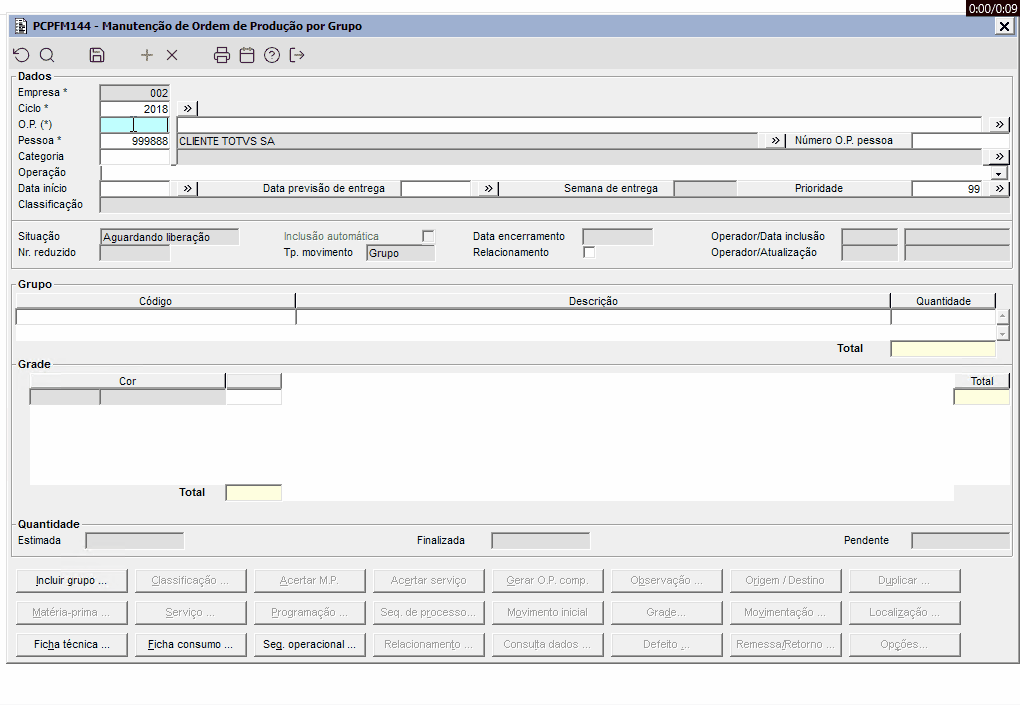The image size is (1020, 705).
Task: Click the Categoria code input
Action: coord(135,157)
